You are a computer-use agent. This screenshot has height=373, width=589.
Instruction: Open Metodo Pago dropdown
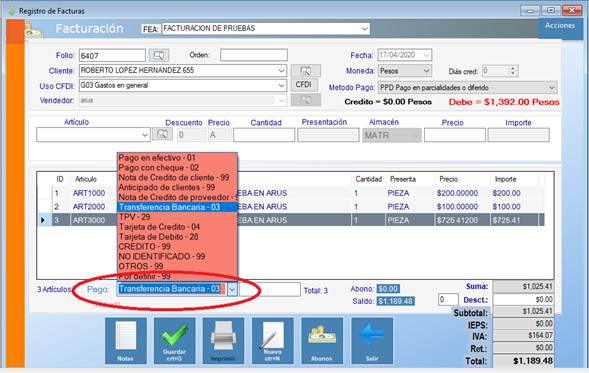(x=551, y=88)
